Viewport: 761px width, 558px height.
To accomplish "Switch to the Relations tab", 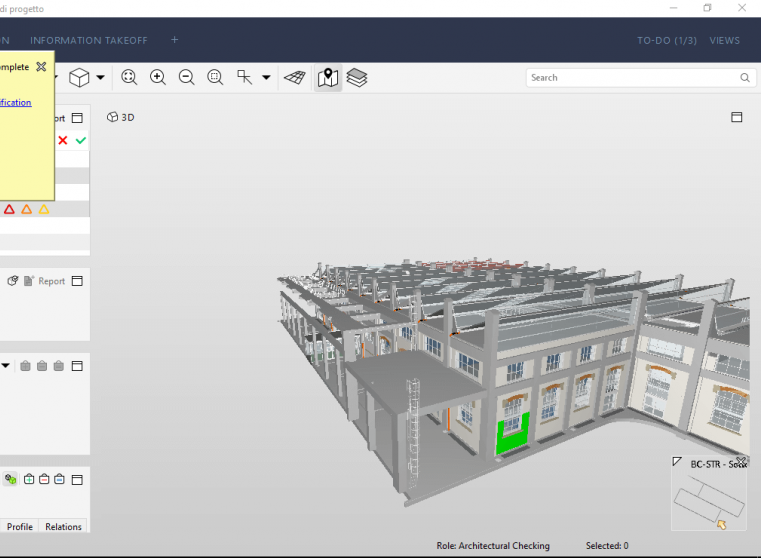I will coord(63,527).
